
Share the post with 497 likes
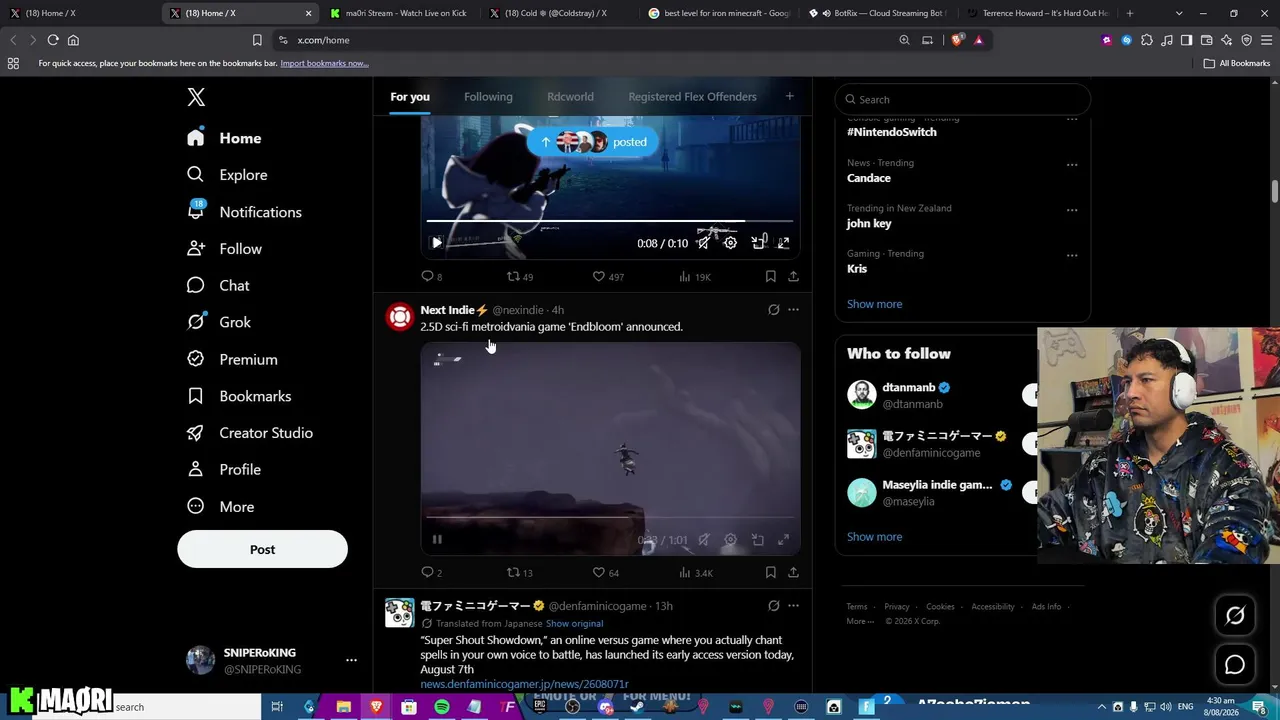click(793, 276)
